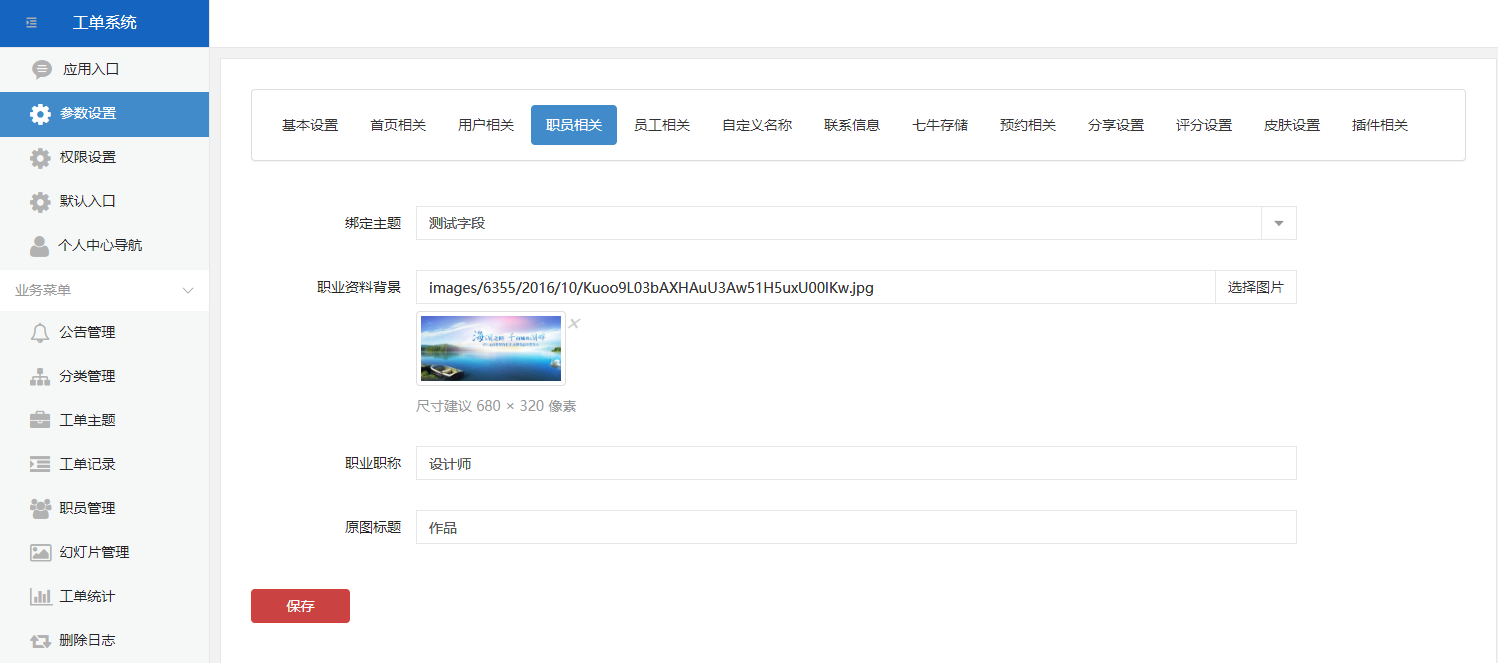Switch to the 插件相关 tab
The height and width of the screenshot is (663, 1498).
pyautogui.click(x=1380, y=125)
